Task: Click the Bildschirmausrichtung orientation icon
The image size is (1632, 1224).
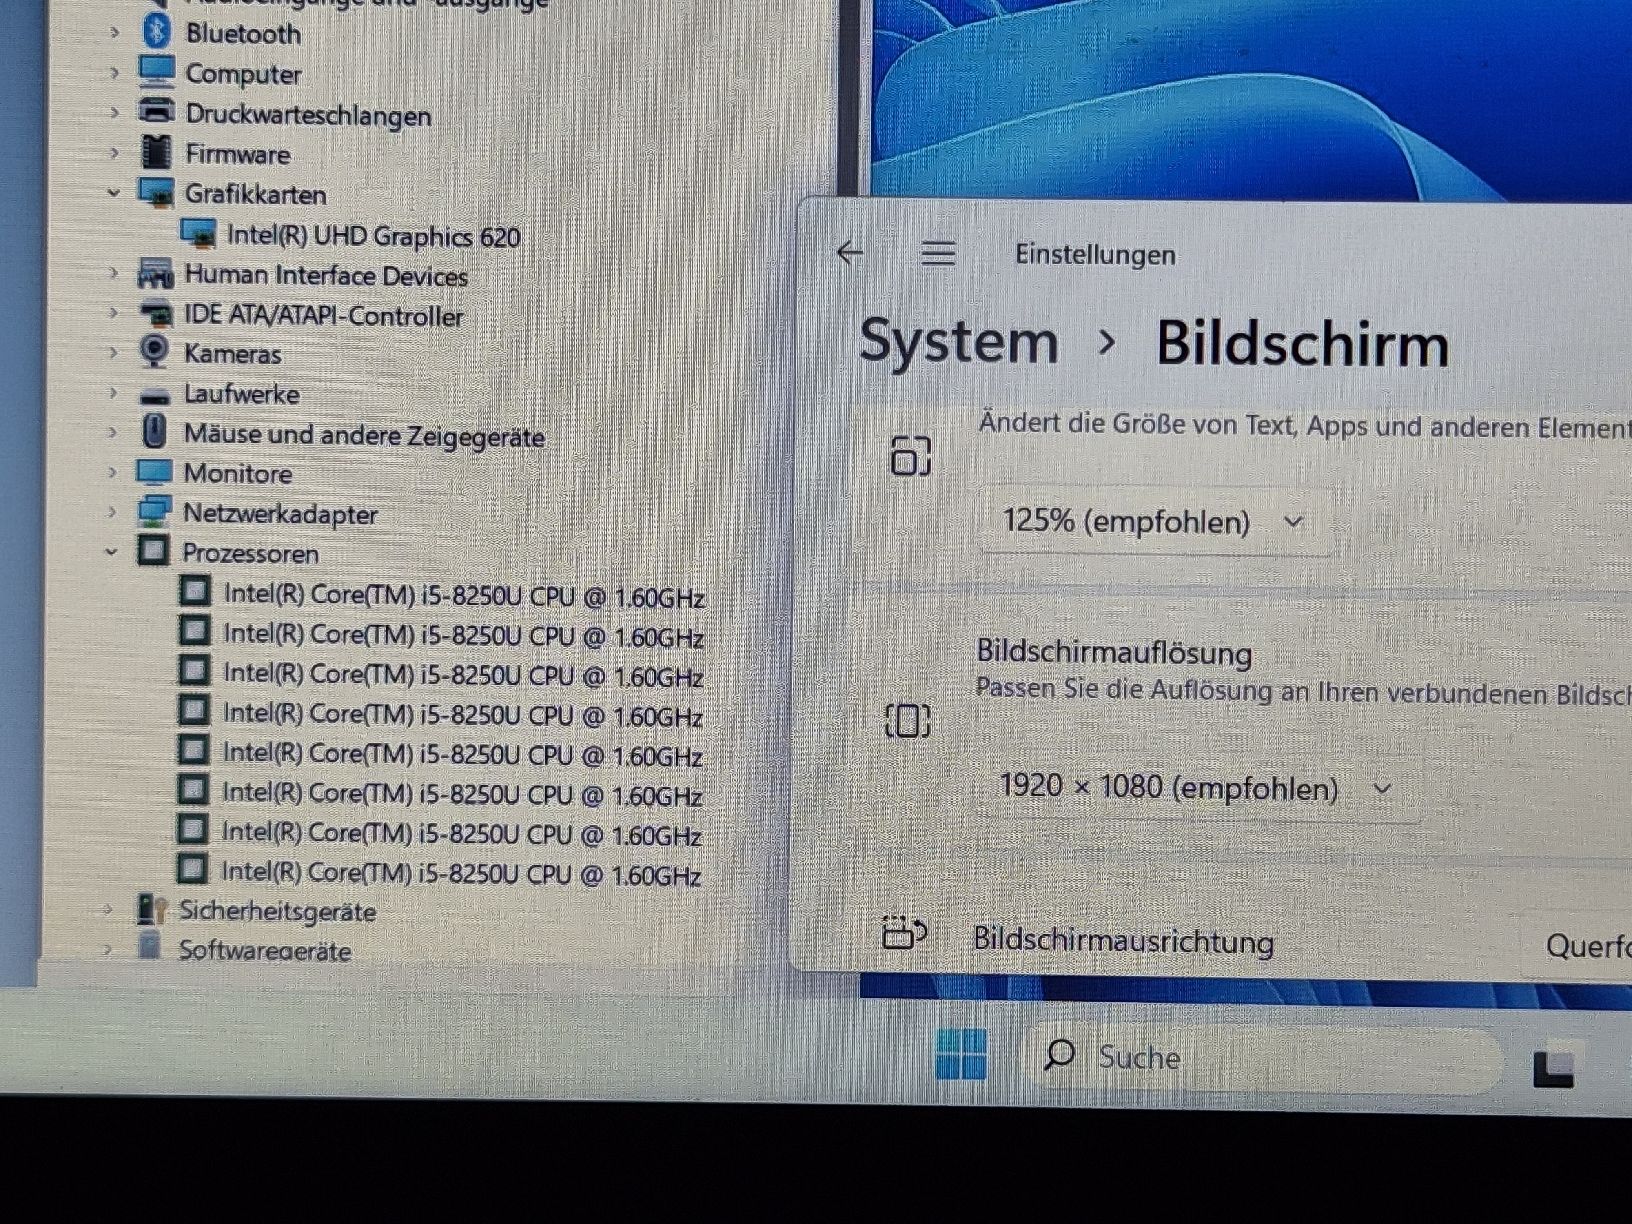Action: coord(904,932)
